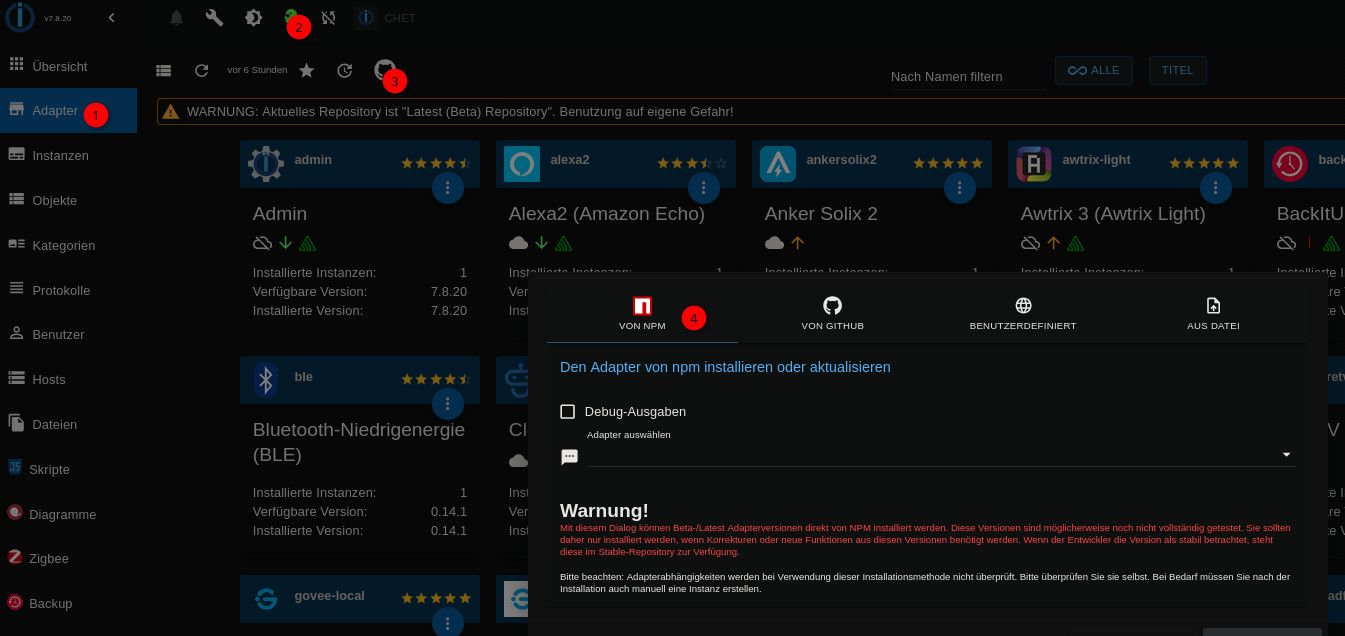Open Übersicht in the sidebar
Image resolution: width=1345 pixels, height=636 pixels.
click(x=68, y=66)
